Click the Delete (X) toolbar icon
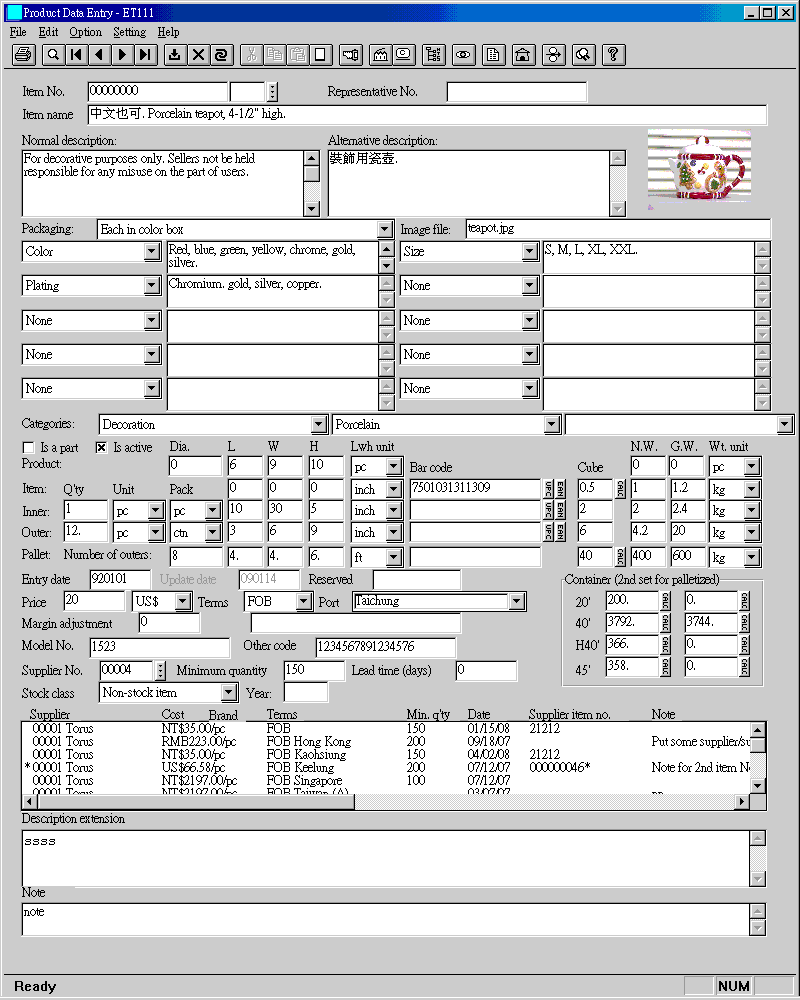The image size is (800, 1000). point(198,55)
